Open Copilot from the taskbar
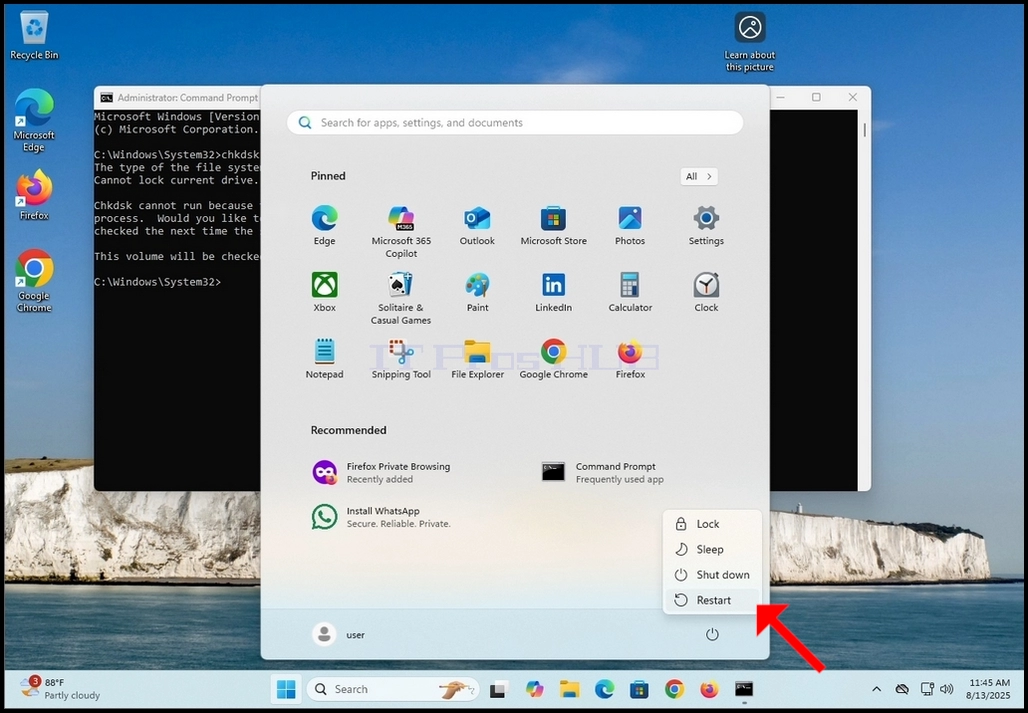 (535, 689)
